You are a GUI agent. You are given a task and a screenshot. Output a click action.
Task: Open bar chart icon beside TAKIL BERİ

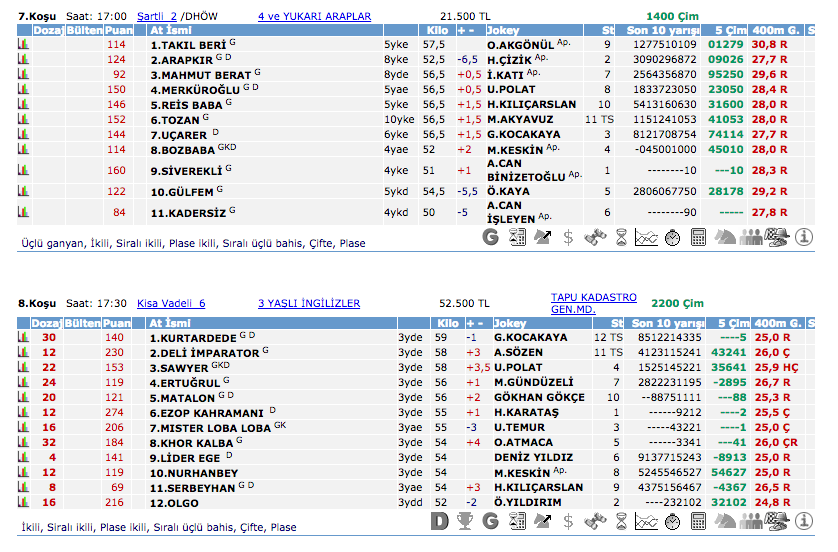coord(23,45)
